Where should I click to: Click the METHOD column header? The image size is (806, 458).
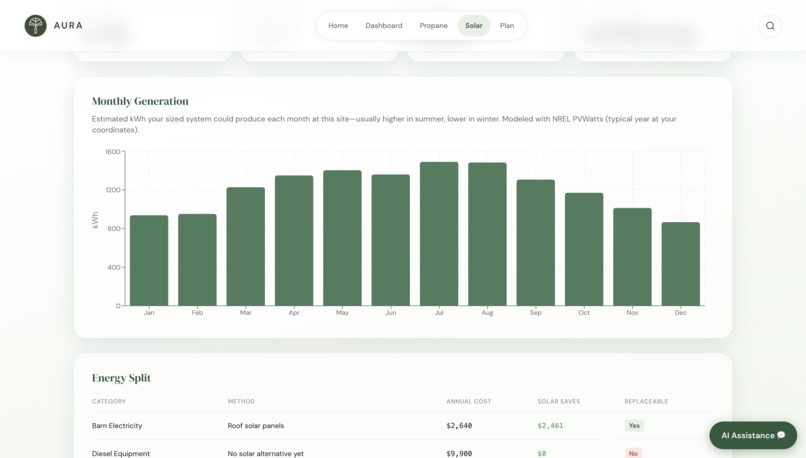click(x=241, y=401)
